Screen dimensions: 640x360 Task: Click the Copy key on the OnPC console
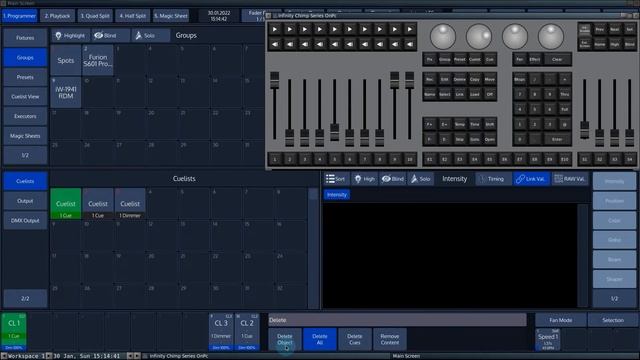point(475,80)
